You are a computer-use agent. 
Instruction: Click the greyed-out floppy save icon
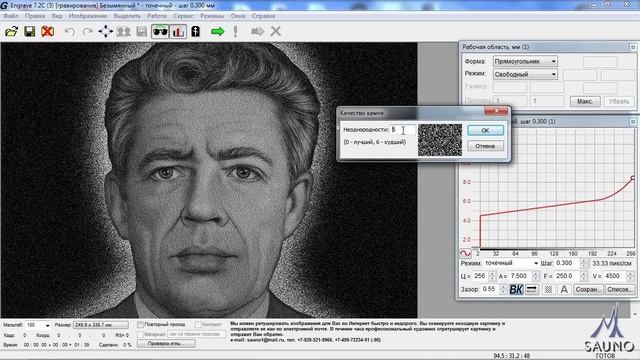[141, 31]
